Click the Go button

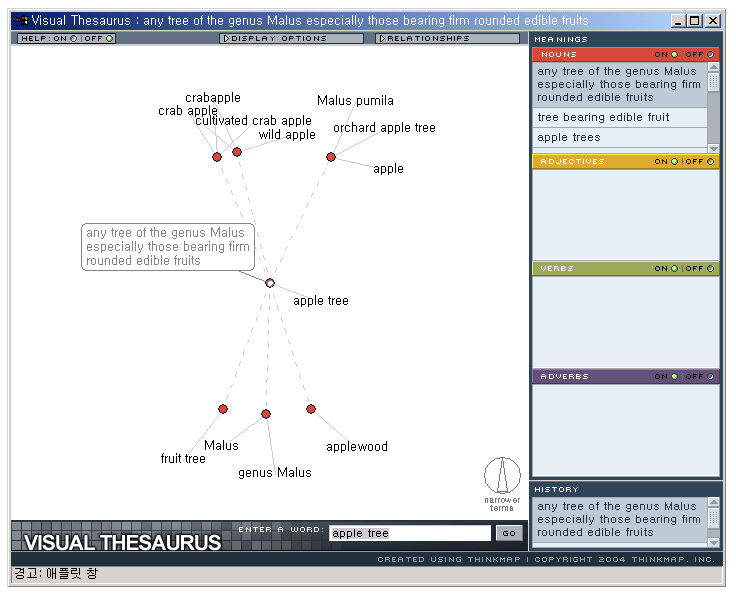click(509, 533)
